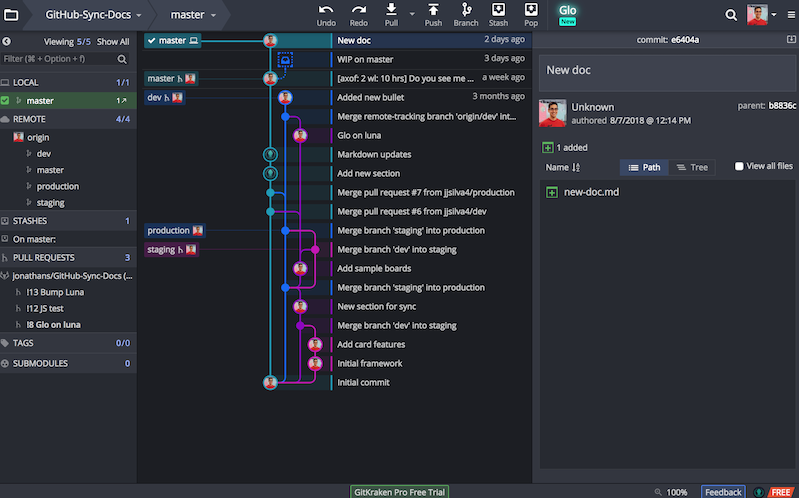The height and width of the screenshot is (498, 800).
Task: Select the WIP stash node in graph
Action: coord(285,60)
